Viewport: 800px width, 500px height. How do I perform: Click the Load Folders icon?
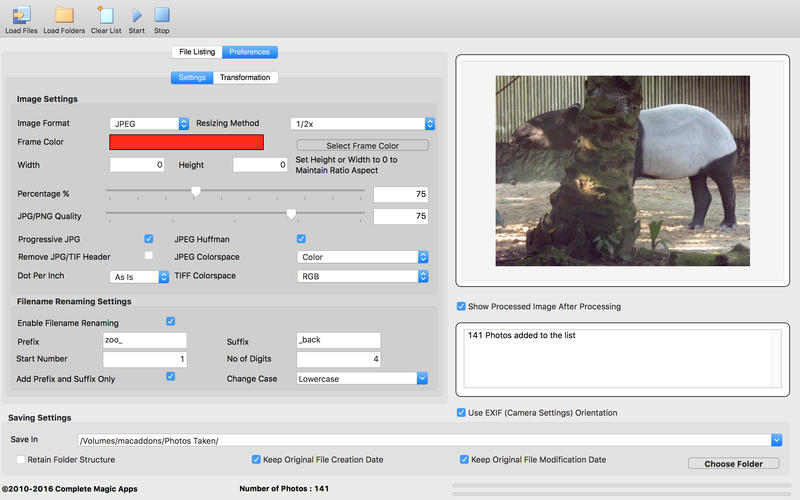pyautogui.click(x=64, y=15)
